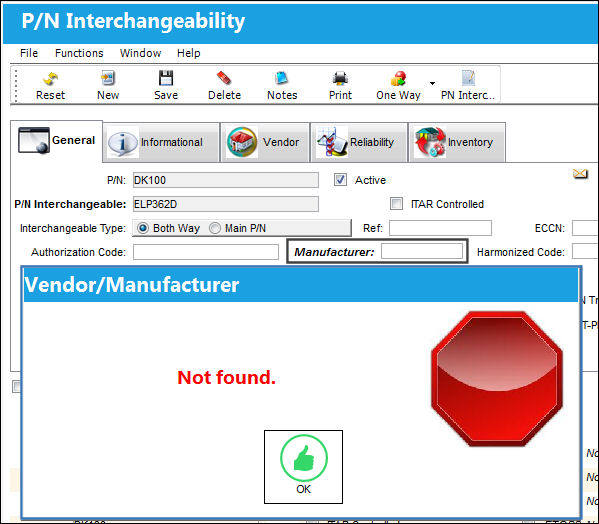Screen dimensions: 599x524
Task: Open the PN Interc.. toolbar item
Action: [468, 86]
